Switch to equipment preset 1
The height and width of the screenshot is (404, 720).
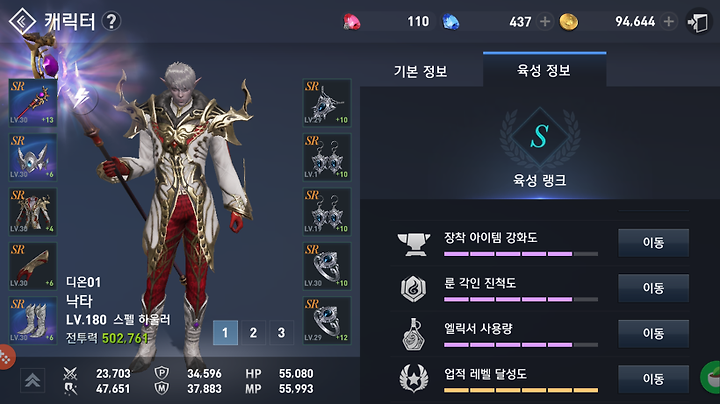(x=225, y=332)
